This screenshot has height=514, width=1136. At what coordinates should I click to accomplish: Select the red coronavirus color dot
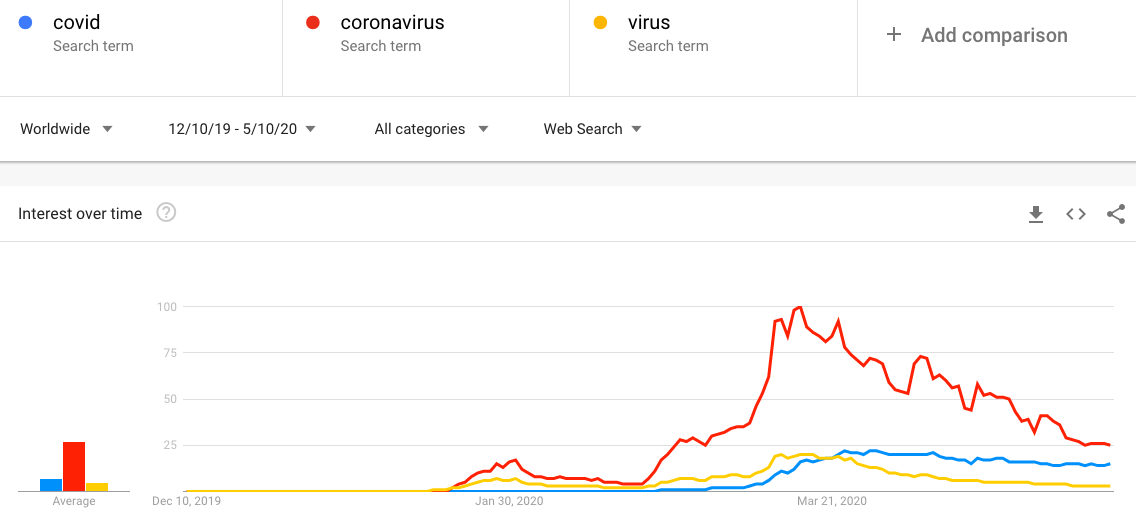click(313, 22)
